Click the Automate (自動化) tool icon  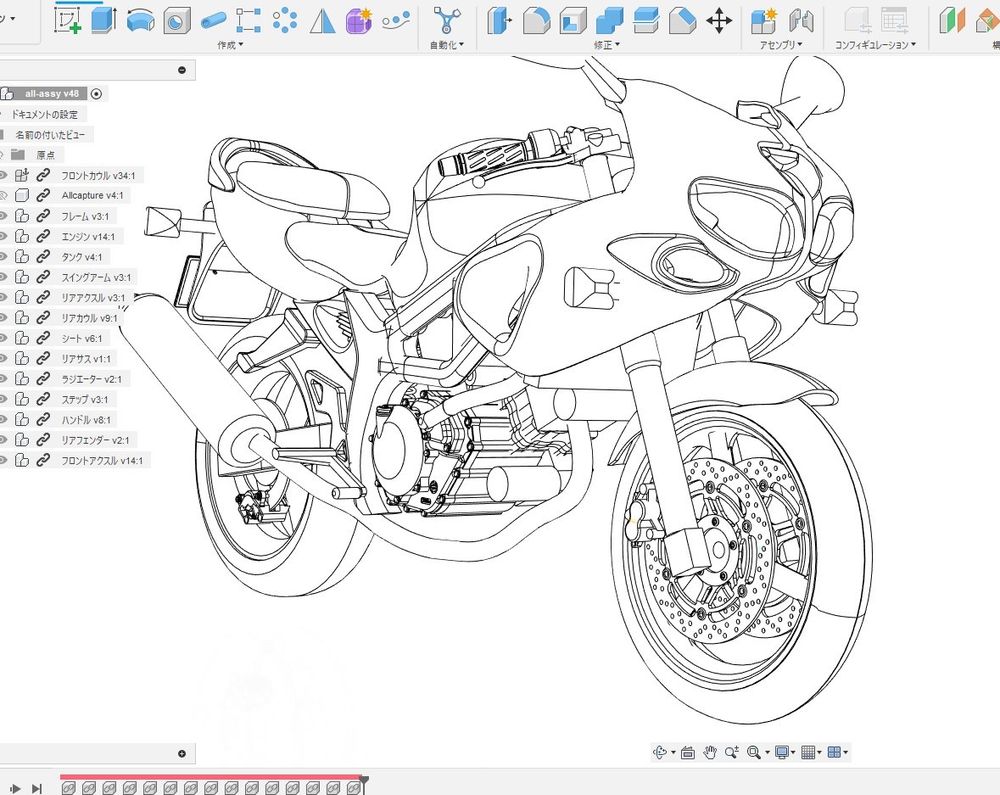447,20
